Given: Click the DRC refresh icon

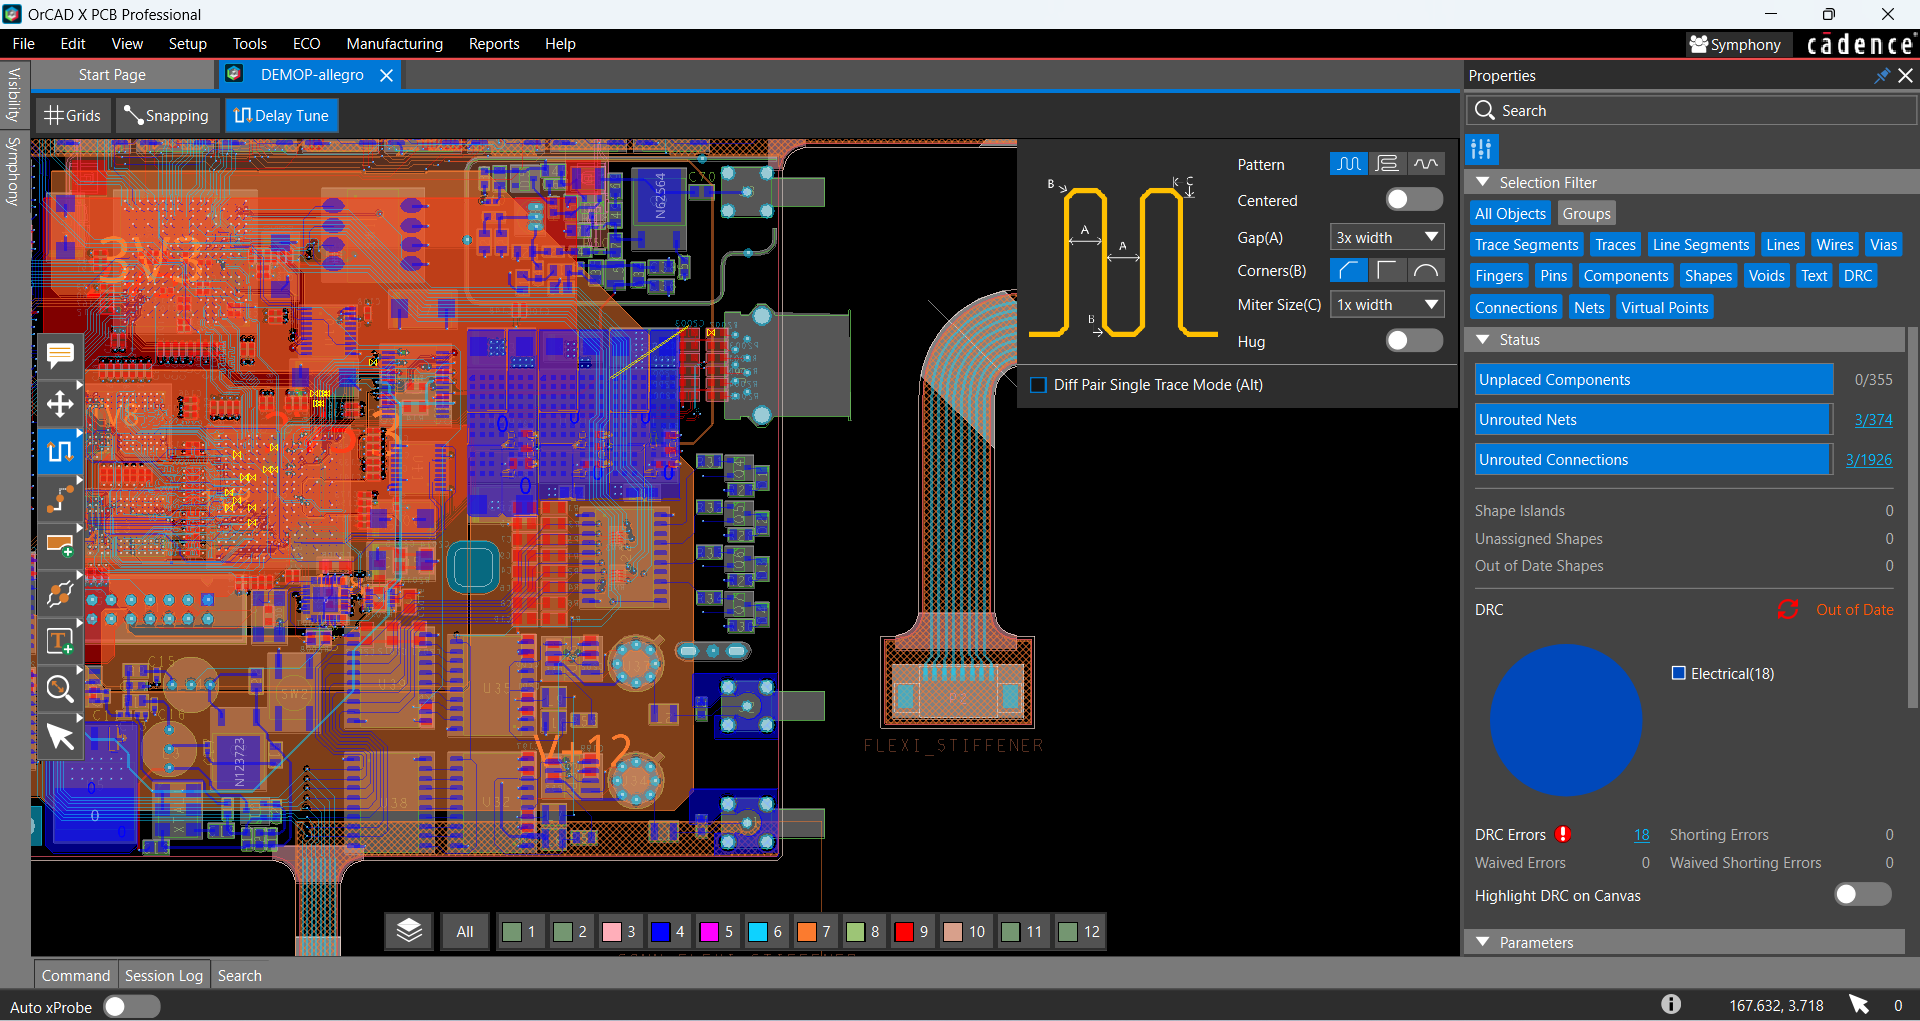Looking at the screenshot, I should point(1787,610).
